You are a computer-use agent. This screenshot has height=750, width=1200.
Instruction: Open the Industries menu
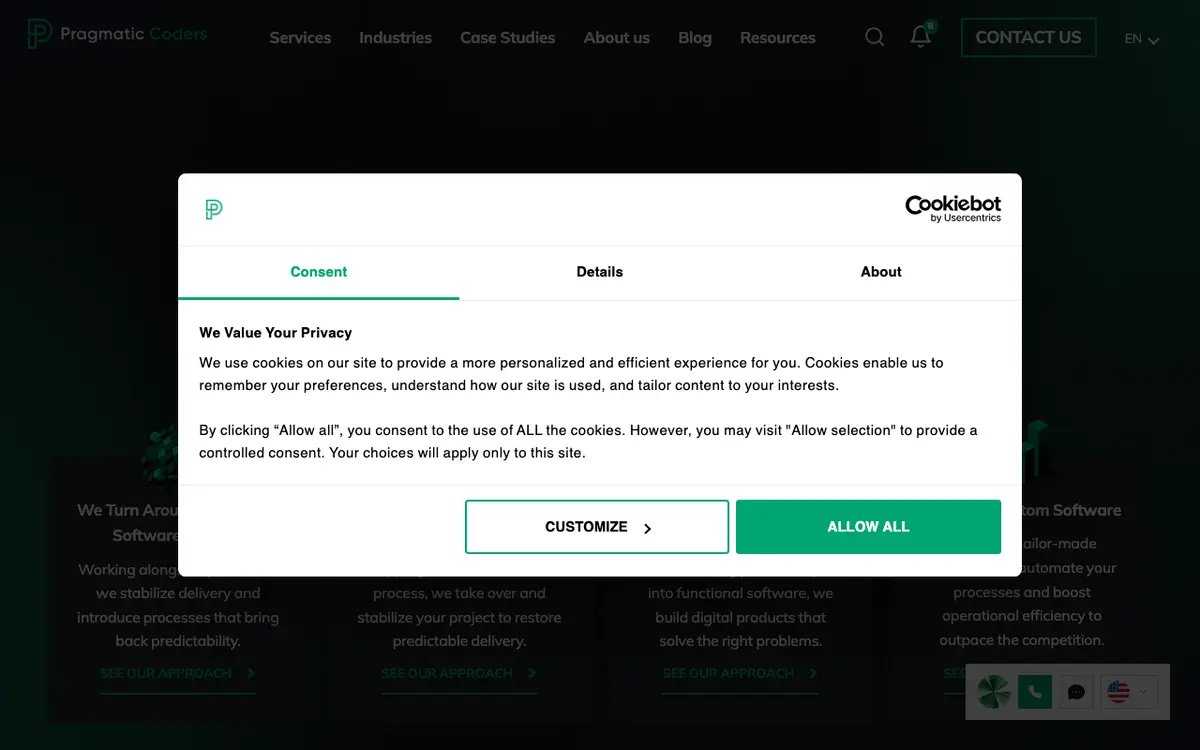[x=395, y=38]
